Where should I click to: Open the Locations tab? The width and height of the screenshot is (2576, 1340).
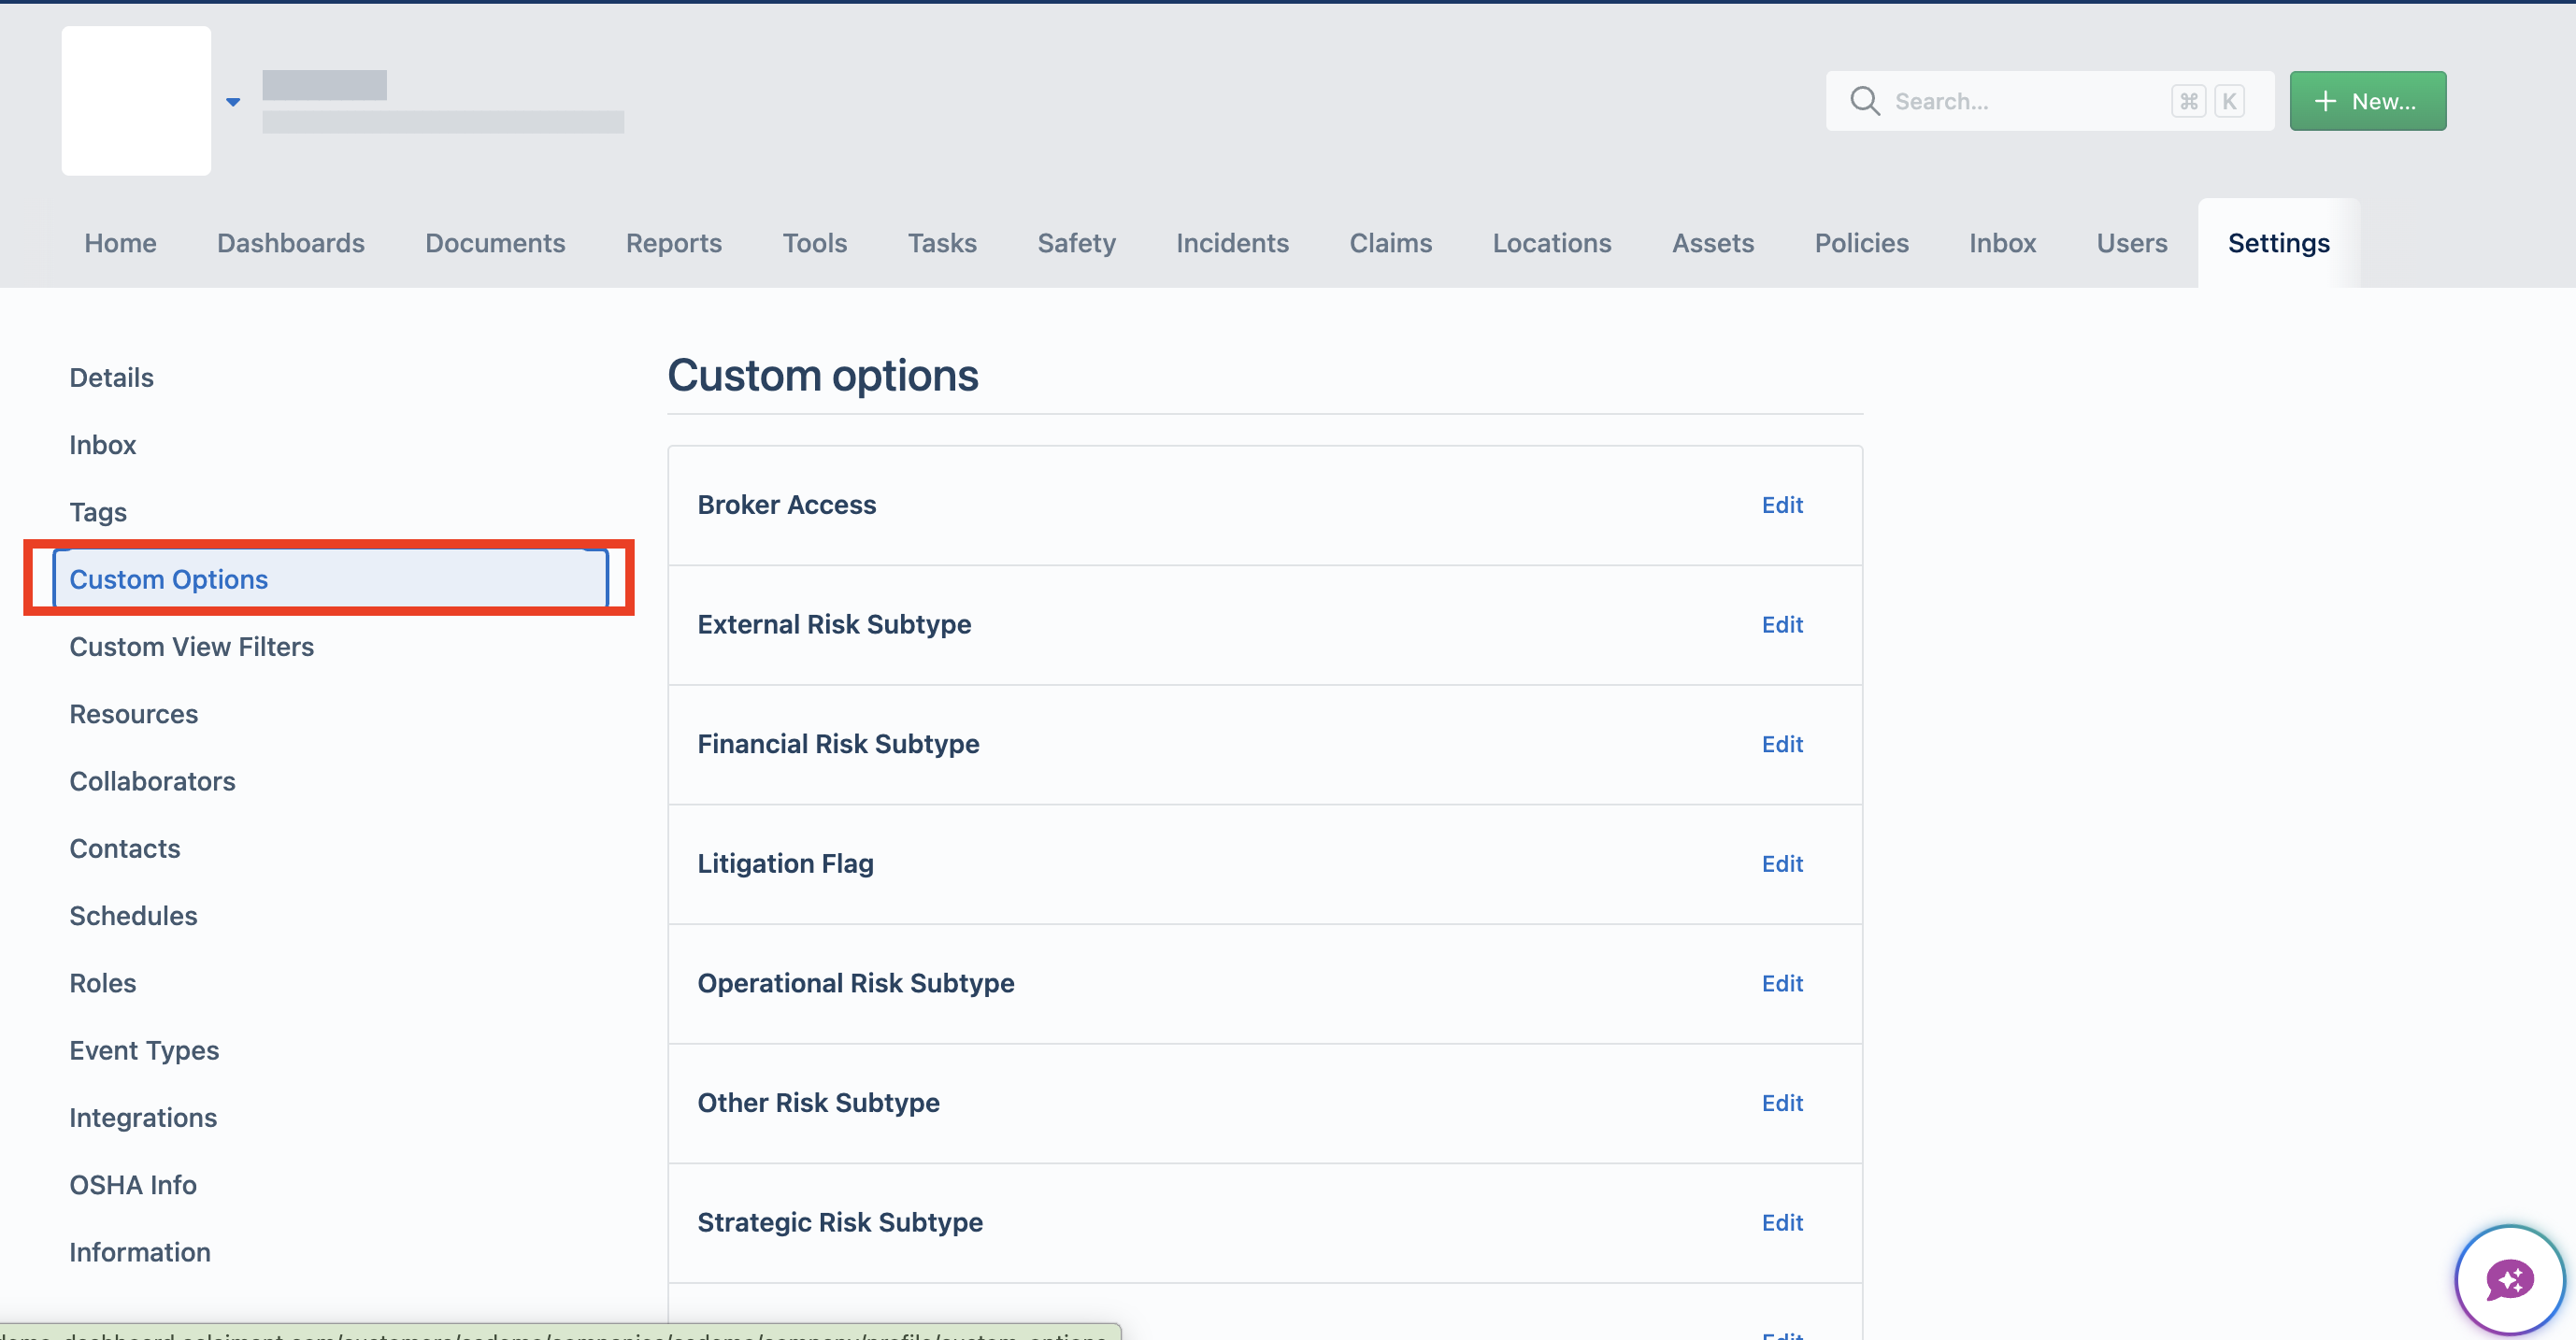1551,243
